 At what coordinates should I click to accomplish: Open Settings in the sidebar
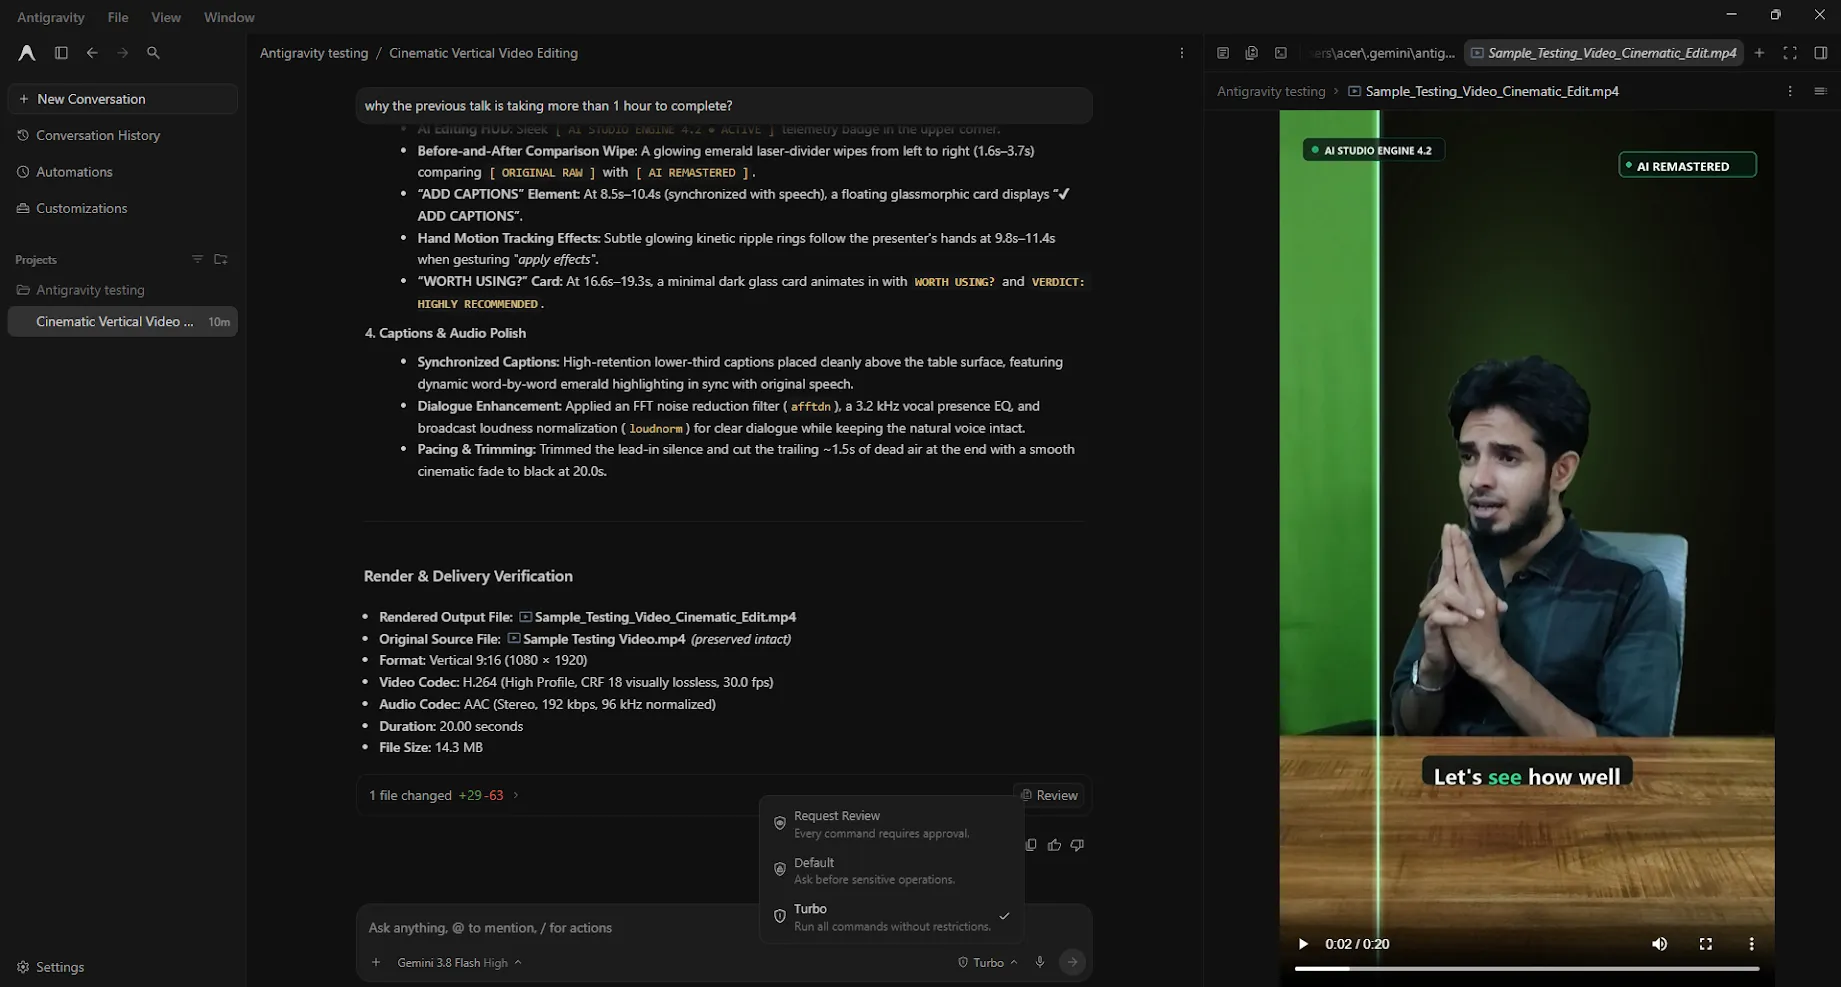click(50, 967)
